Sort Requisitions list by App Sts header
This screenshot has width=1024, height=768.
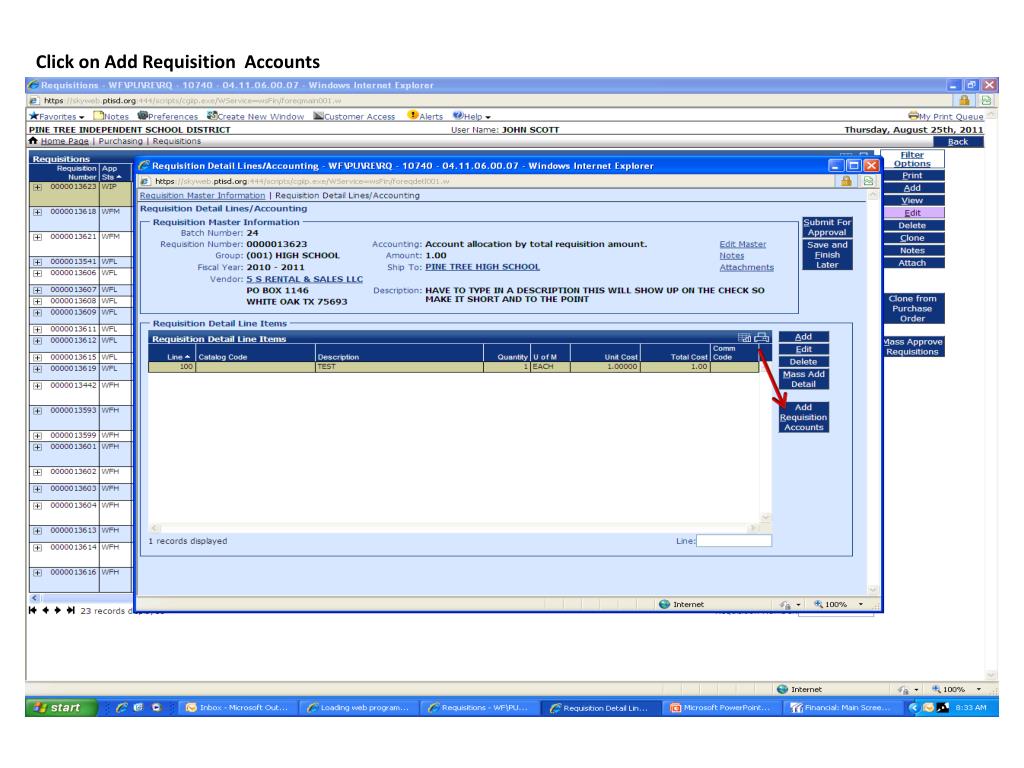point(115,172)
